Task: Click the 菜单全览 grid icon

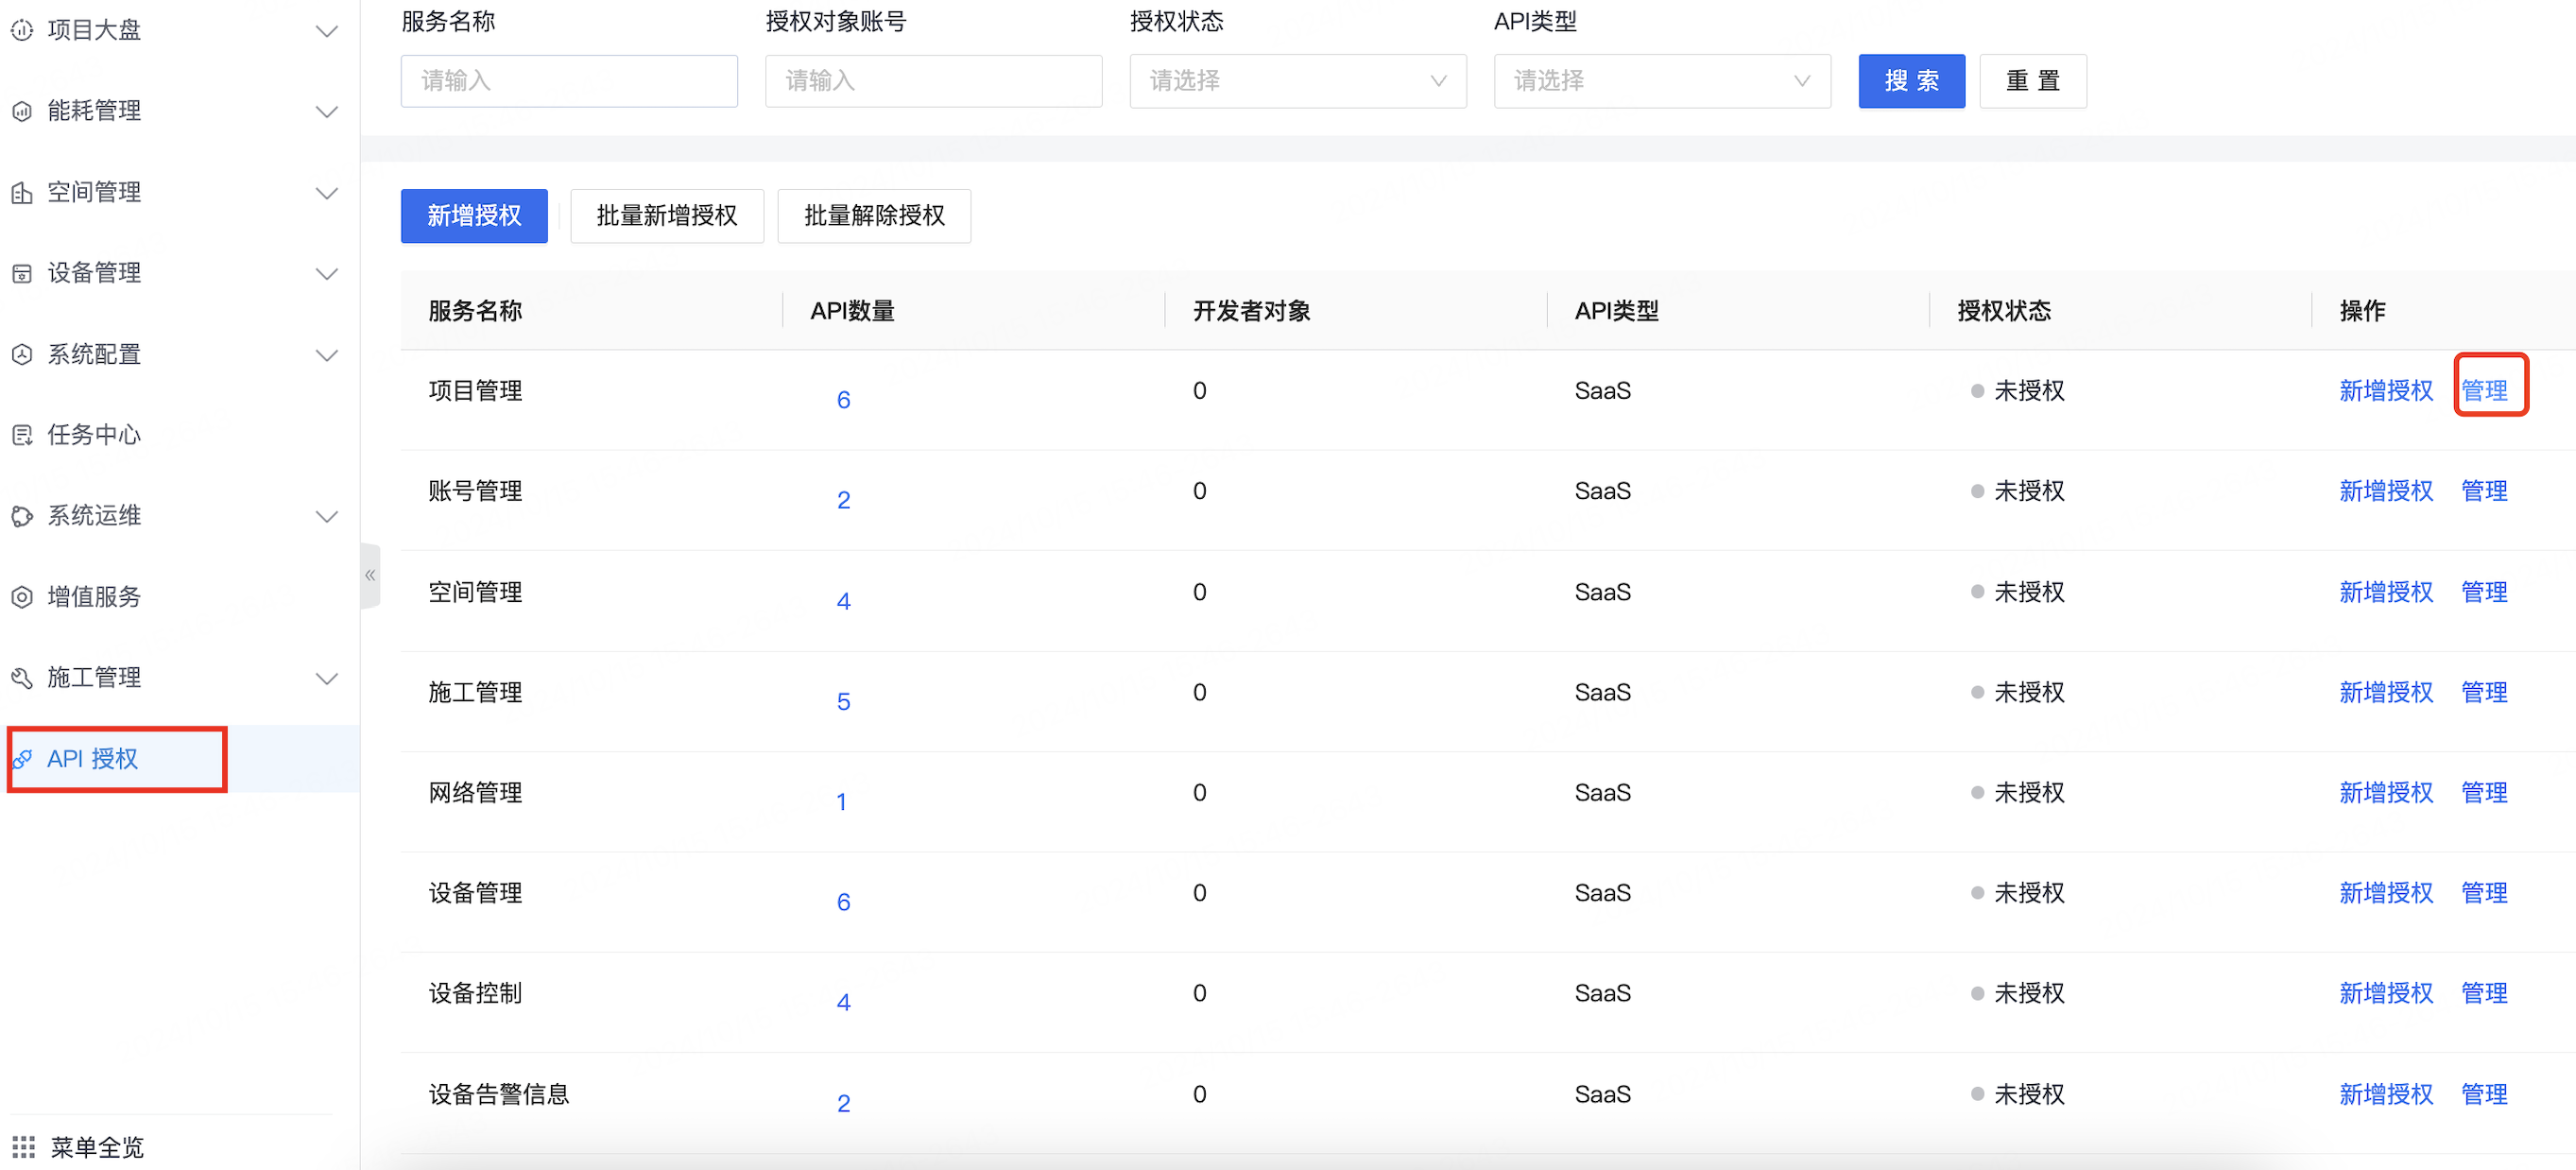Action: pyautogui.click(x=24, y=1146)
